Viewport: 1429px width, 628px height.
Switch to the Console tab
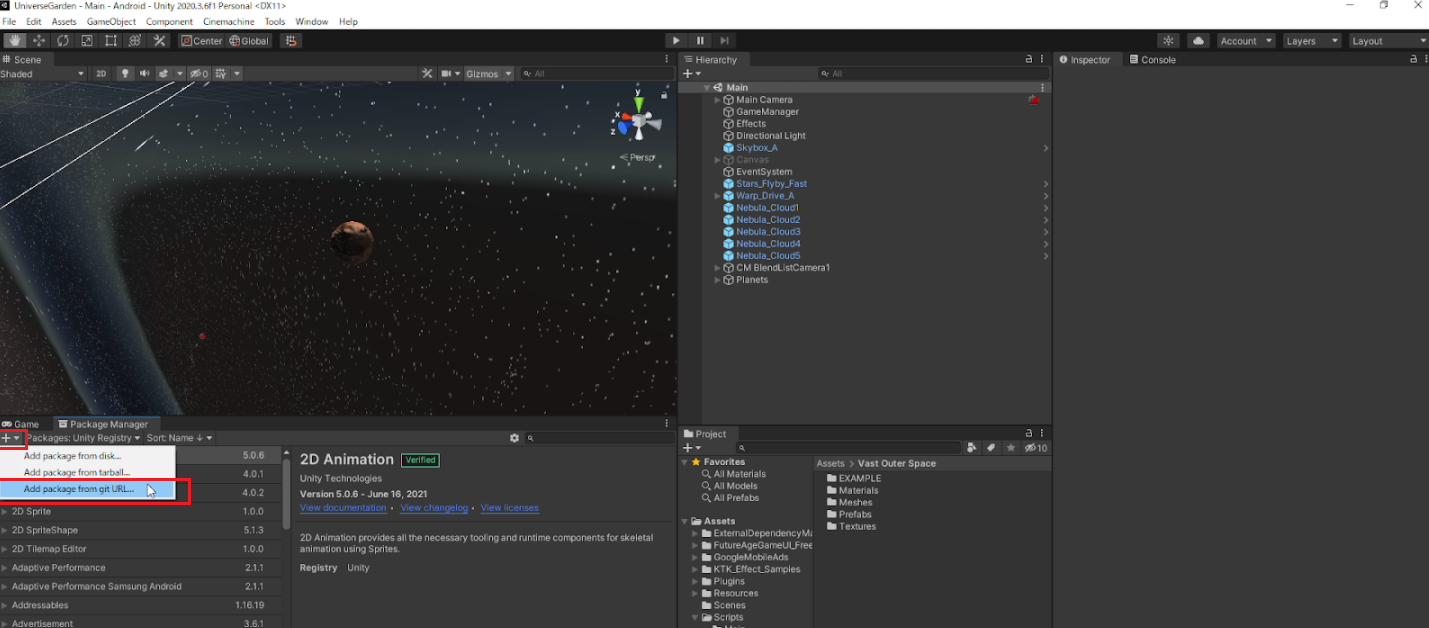1152,60
